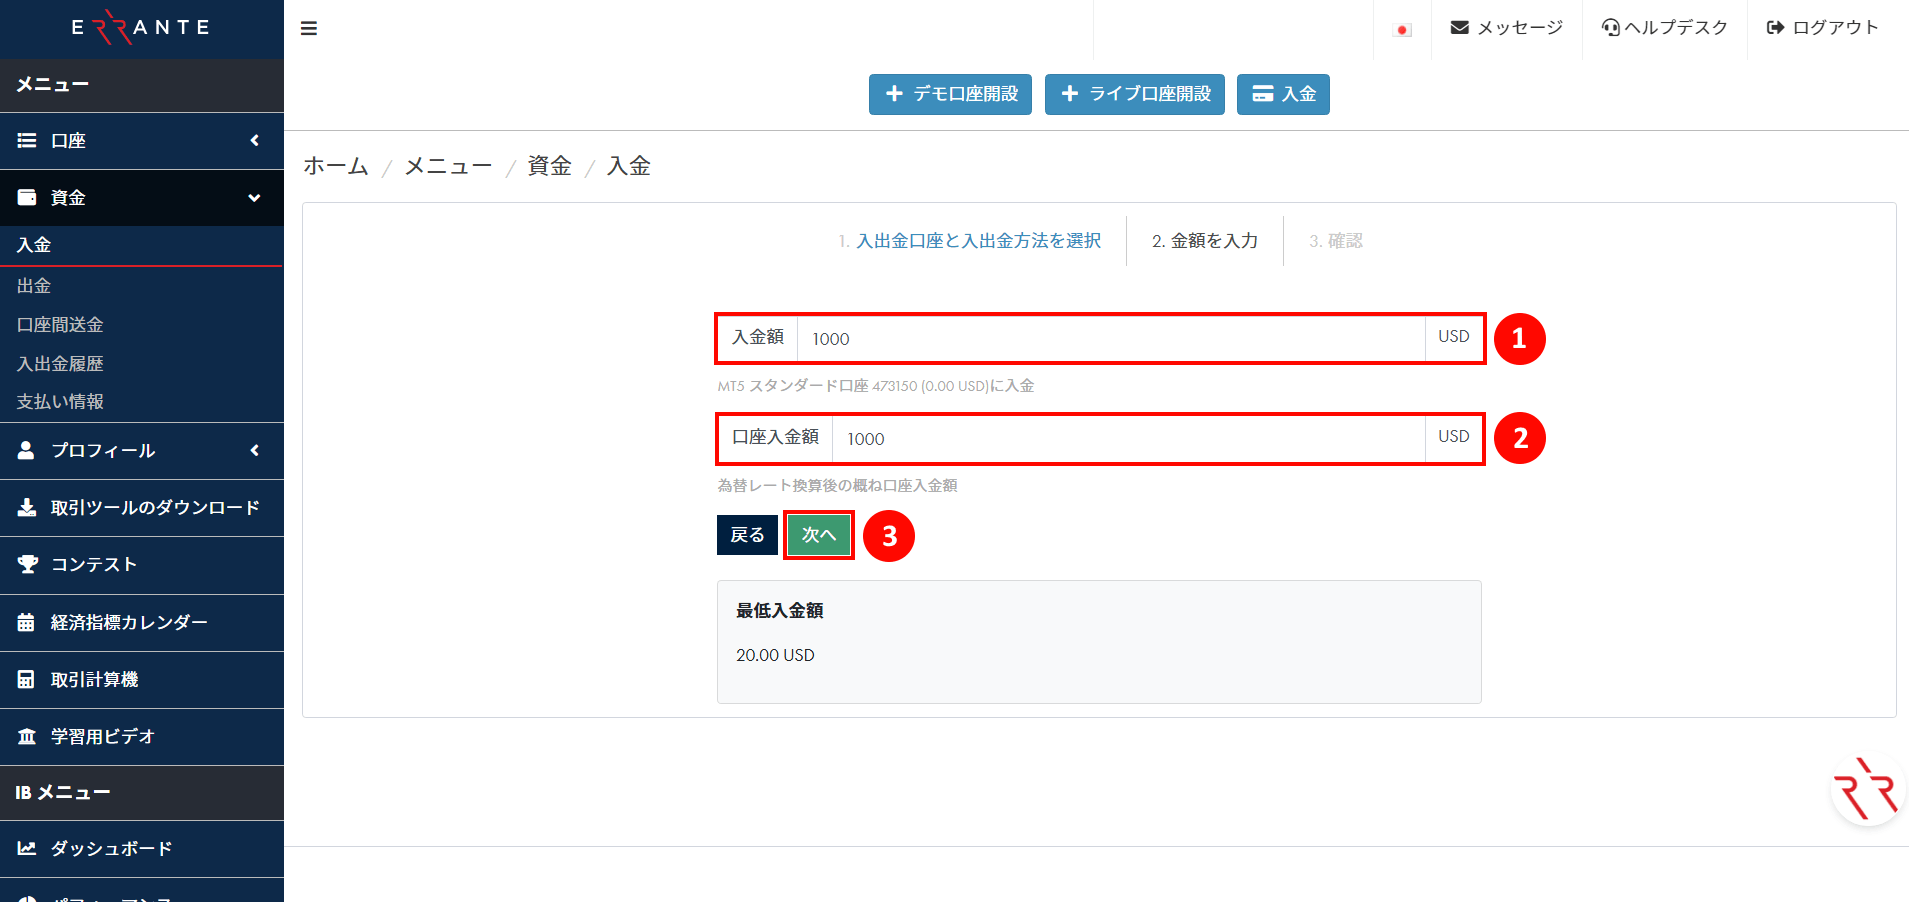
Task: Click ログアウト to sign out
Action: (x=1822, y=28)
